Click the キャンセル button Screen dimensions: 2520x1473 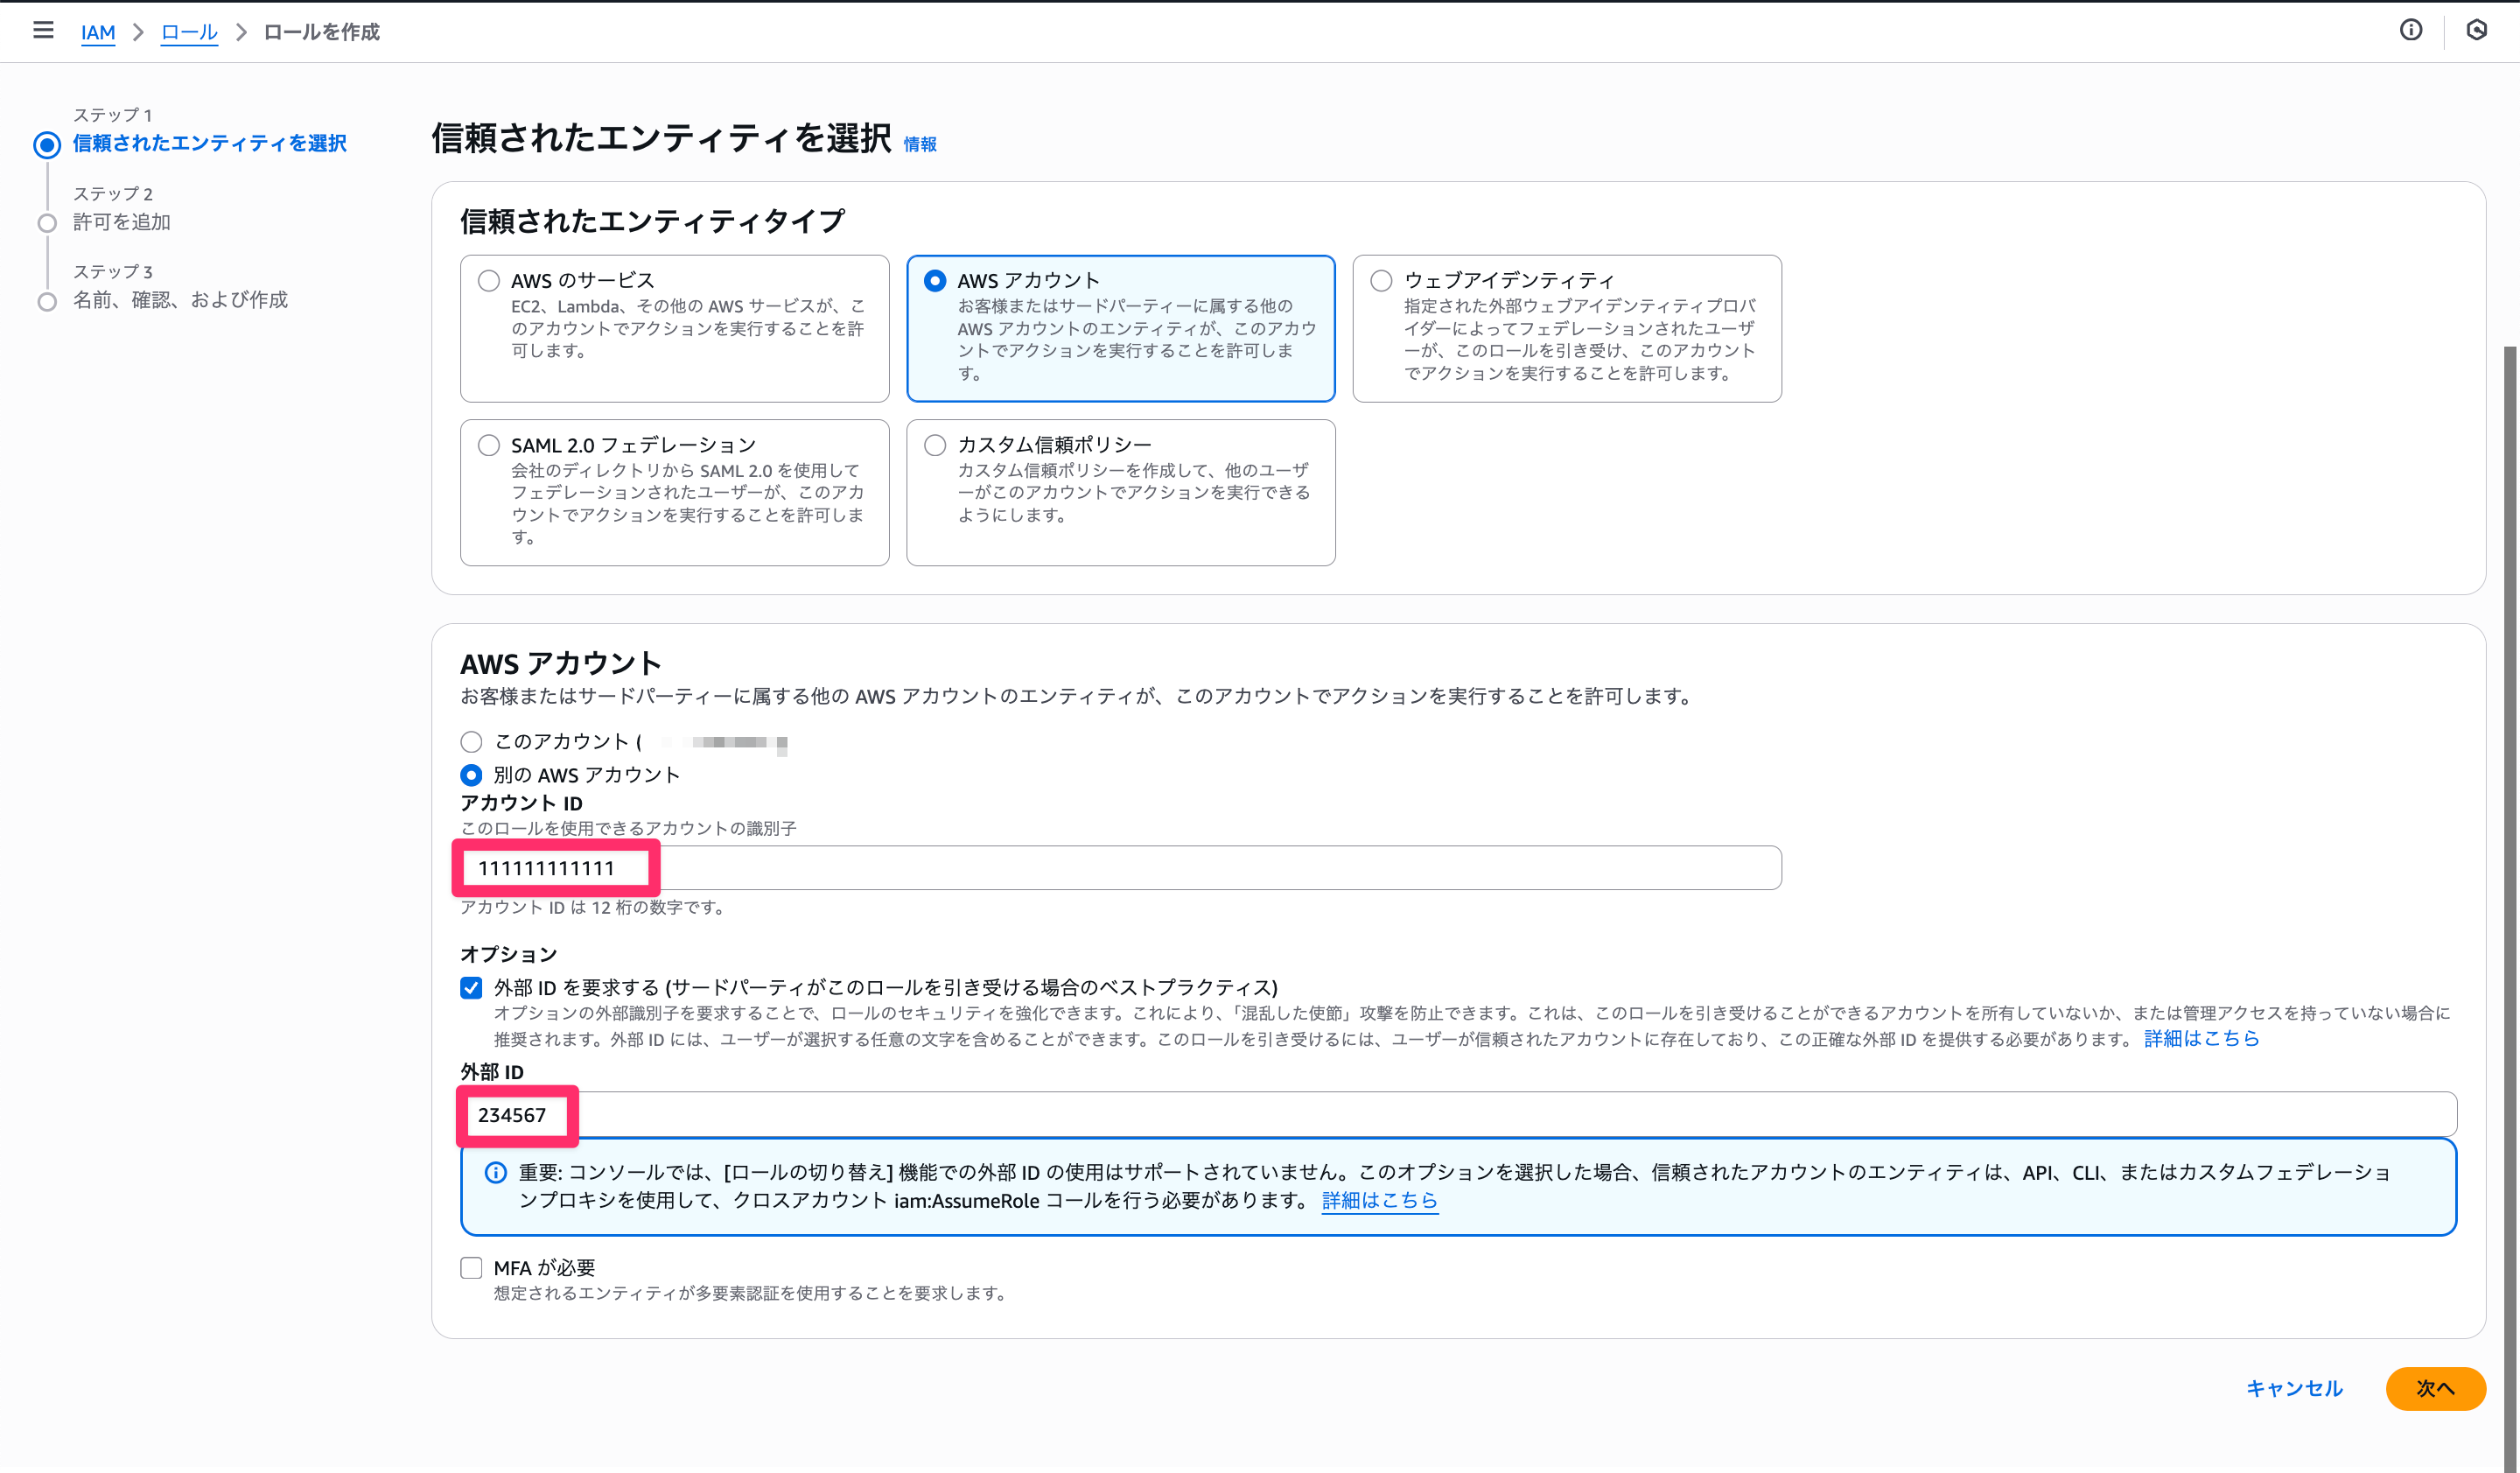(2294, 1388)
